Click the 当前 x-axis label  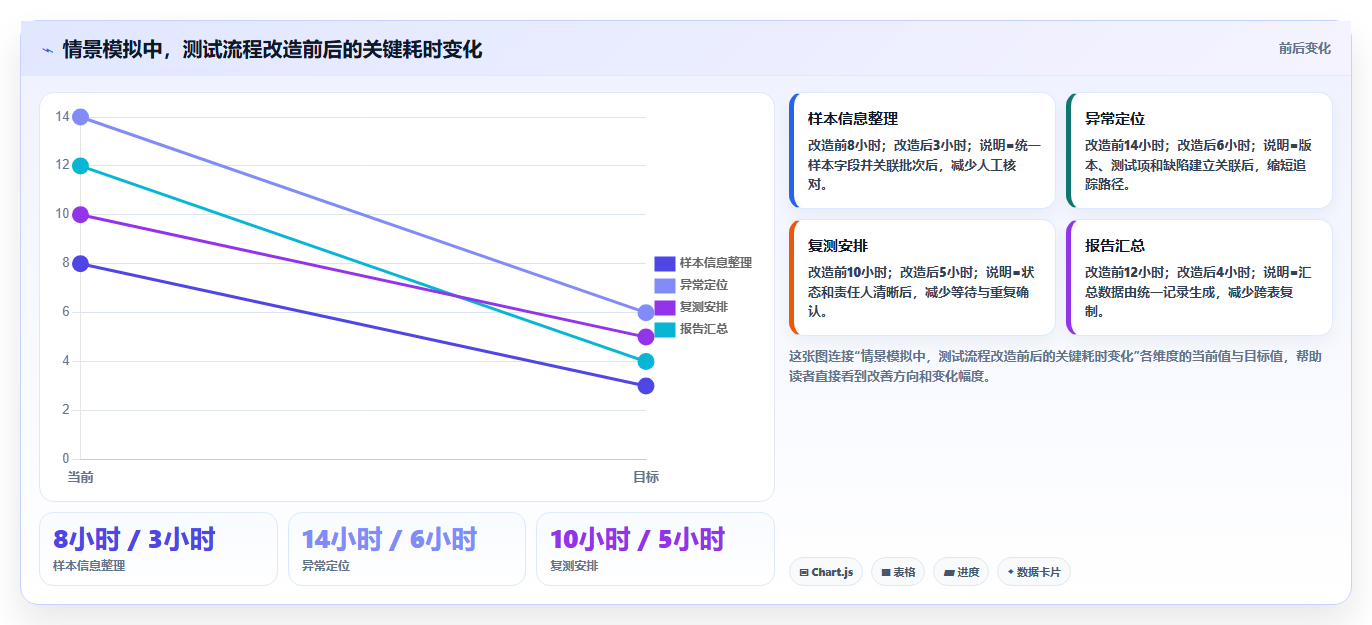point(80,477)
